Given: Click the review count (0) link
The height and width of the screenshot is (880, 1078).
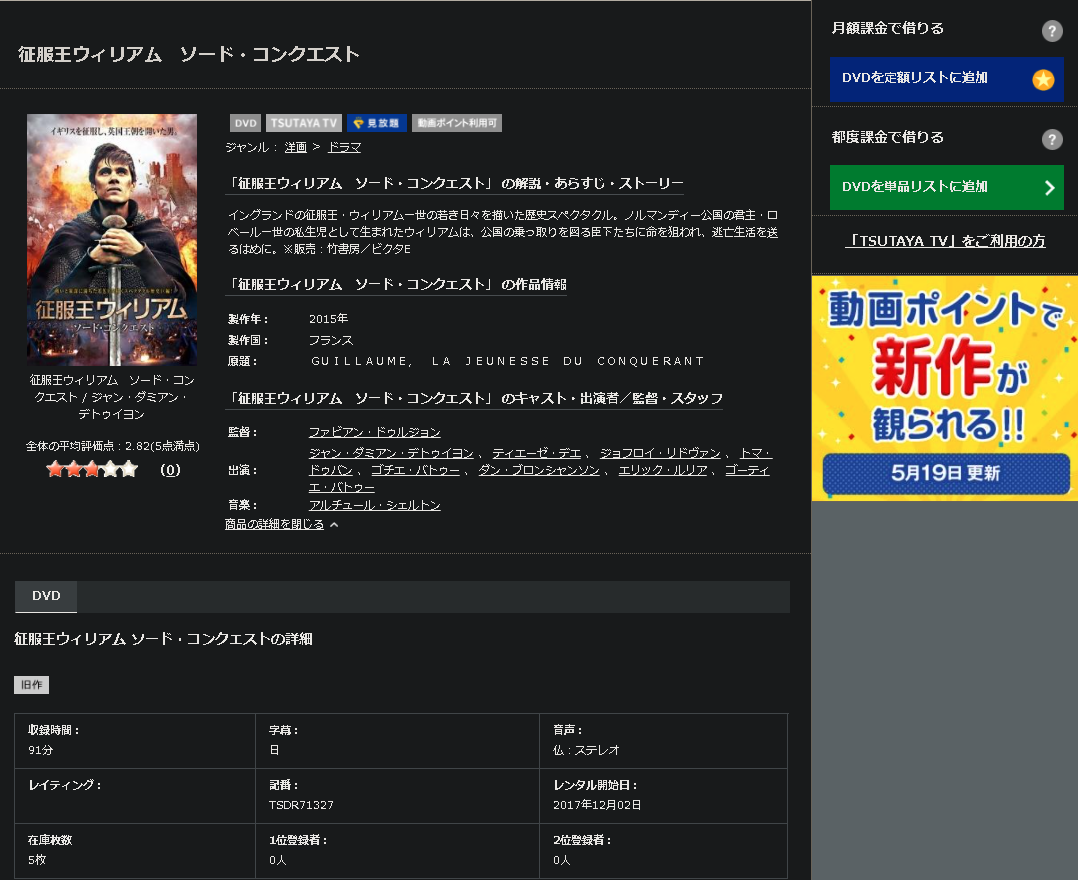Looking at the screenshot, I should click(x=170, y=470).
